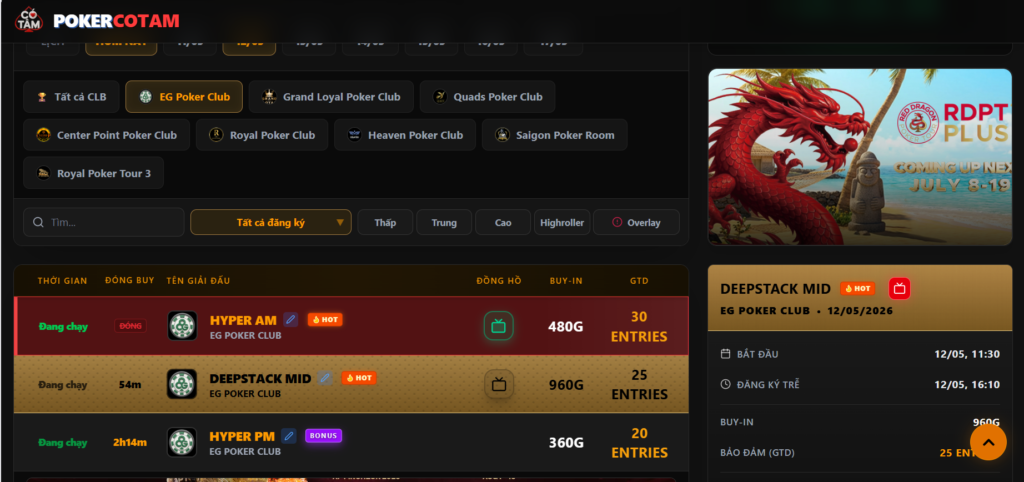
Task: Open the green TV clock icon for HYPER AM
Action: click(499, 326)
